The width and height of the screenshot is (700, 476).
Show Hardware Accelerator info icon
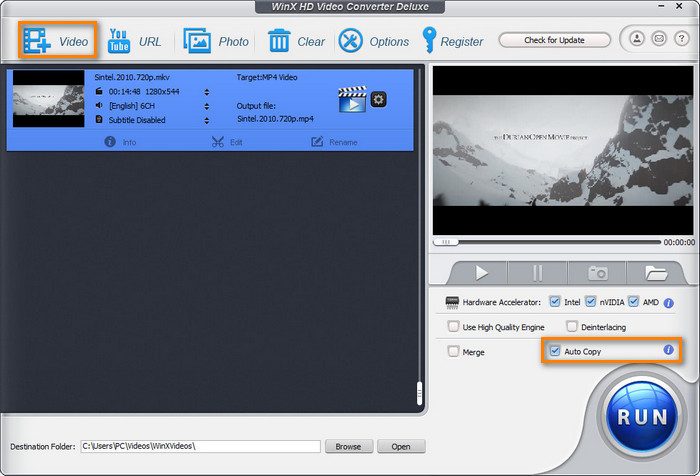pos(668,303)
